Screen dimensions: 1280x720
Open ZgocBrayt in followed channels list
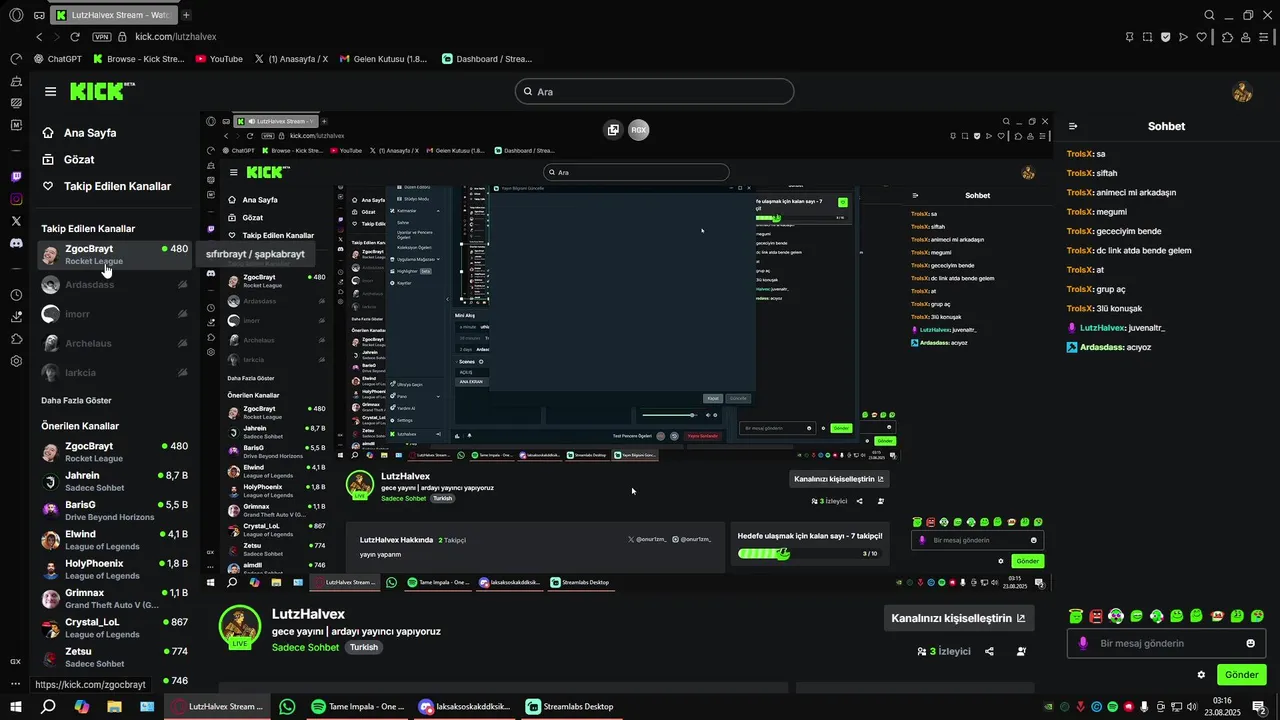coord(114,254)
